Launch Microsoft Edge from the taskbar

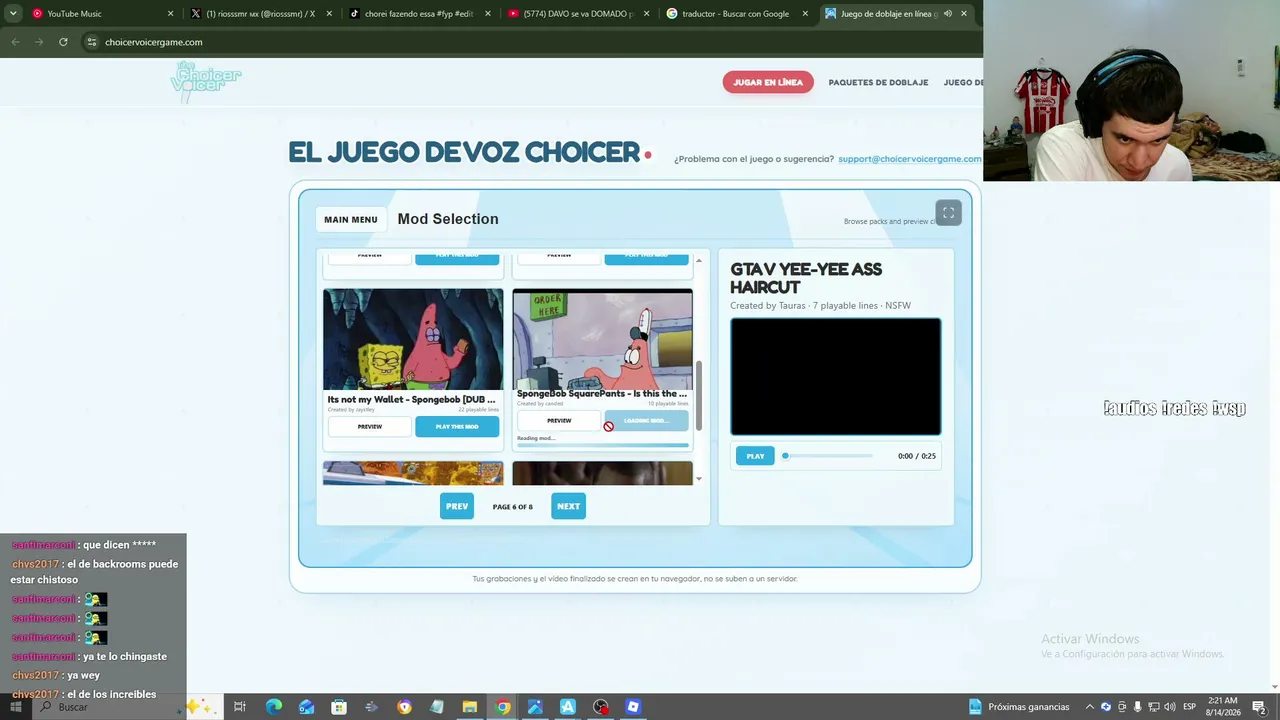[x=273, y=707]
